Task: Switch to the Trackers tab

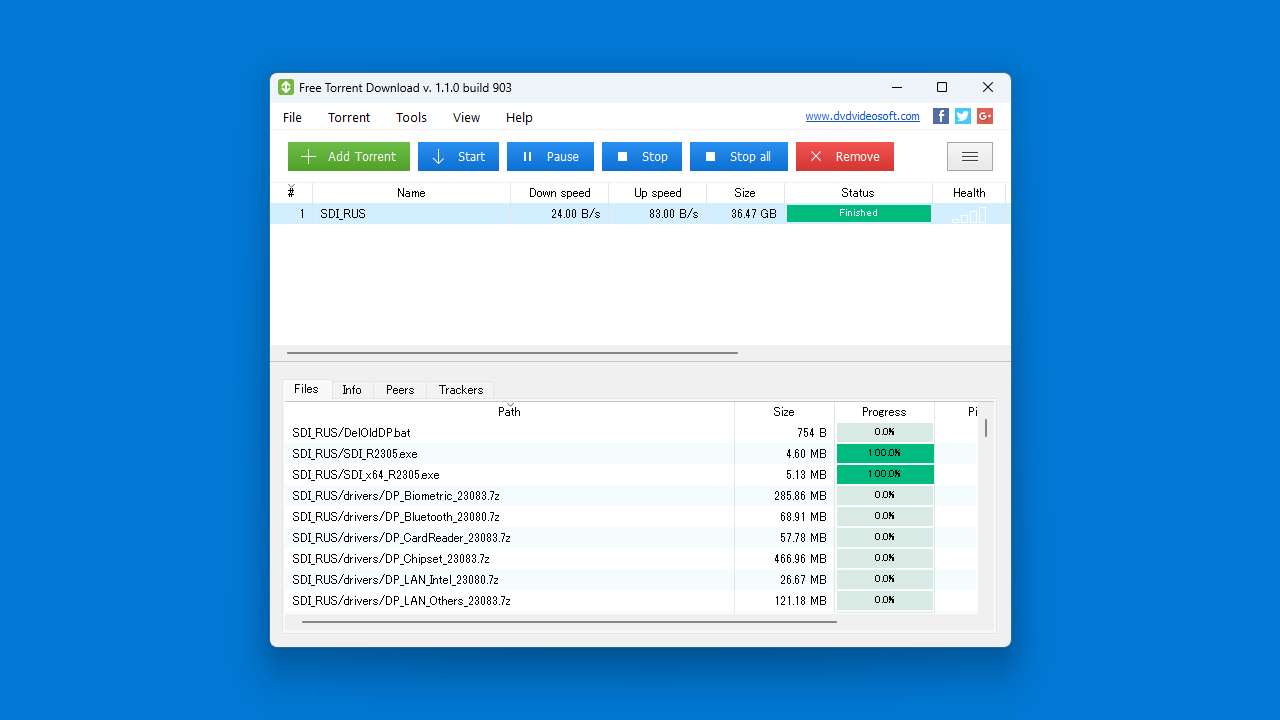Action: (461, 390)
